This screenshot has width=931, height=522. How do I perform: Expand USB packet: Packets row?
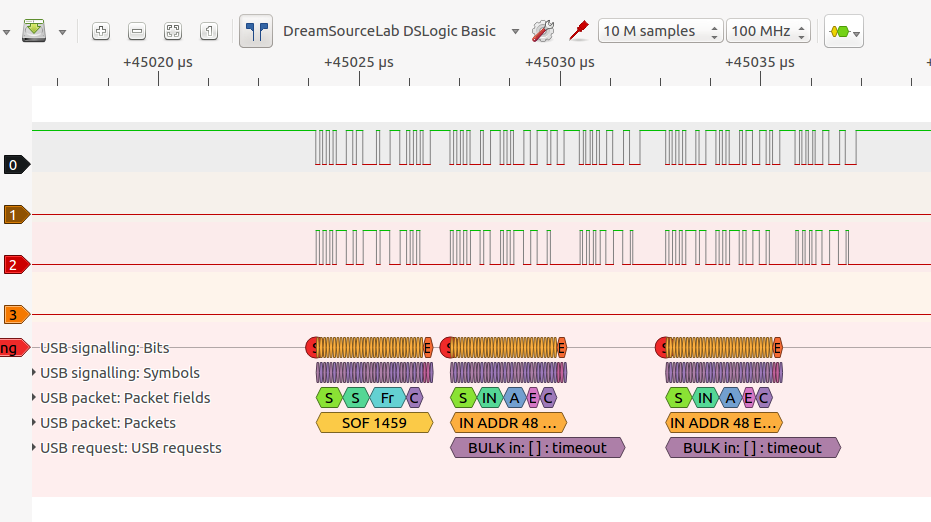34,422
